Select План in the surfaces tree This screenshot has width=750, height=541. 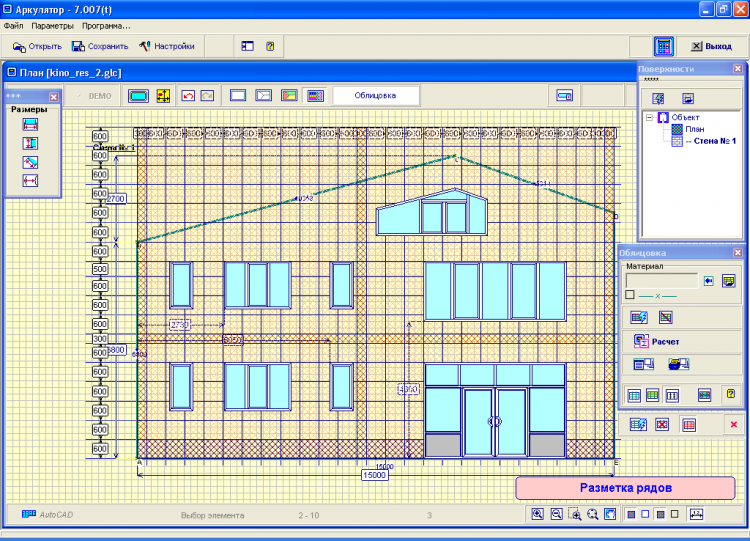695,129
